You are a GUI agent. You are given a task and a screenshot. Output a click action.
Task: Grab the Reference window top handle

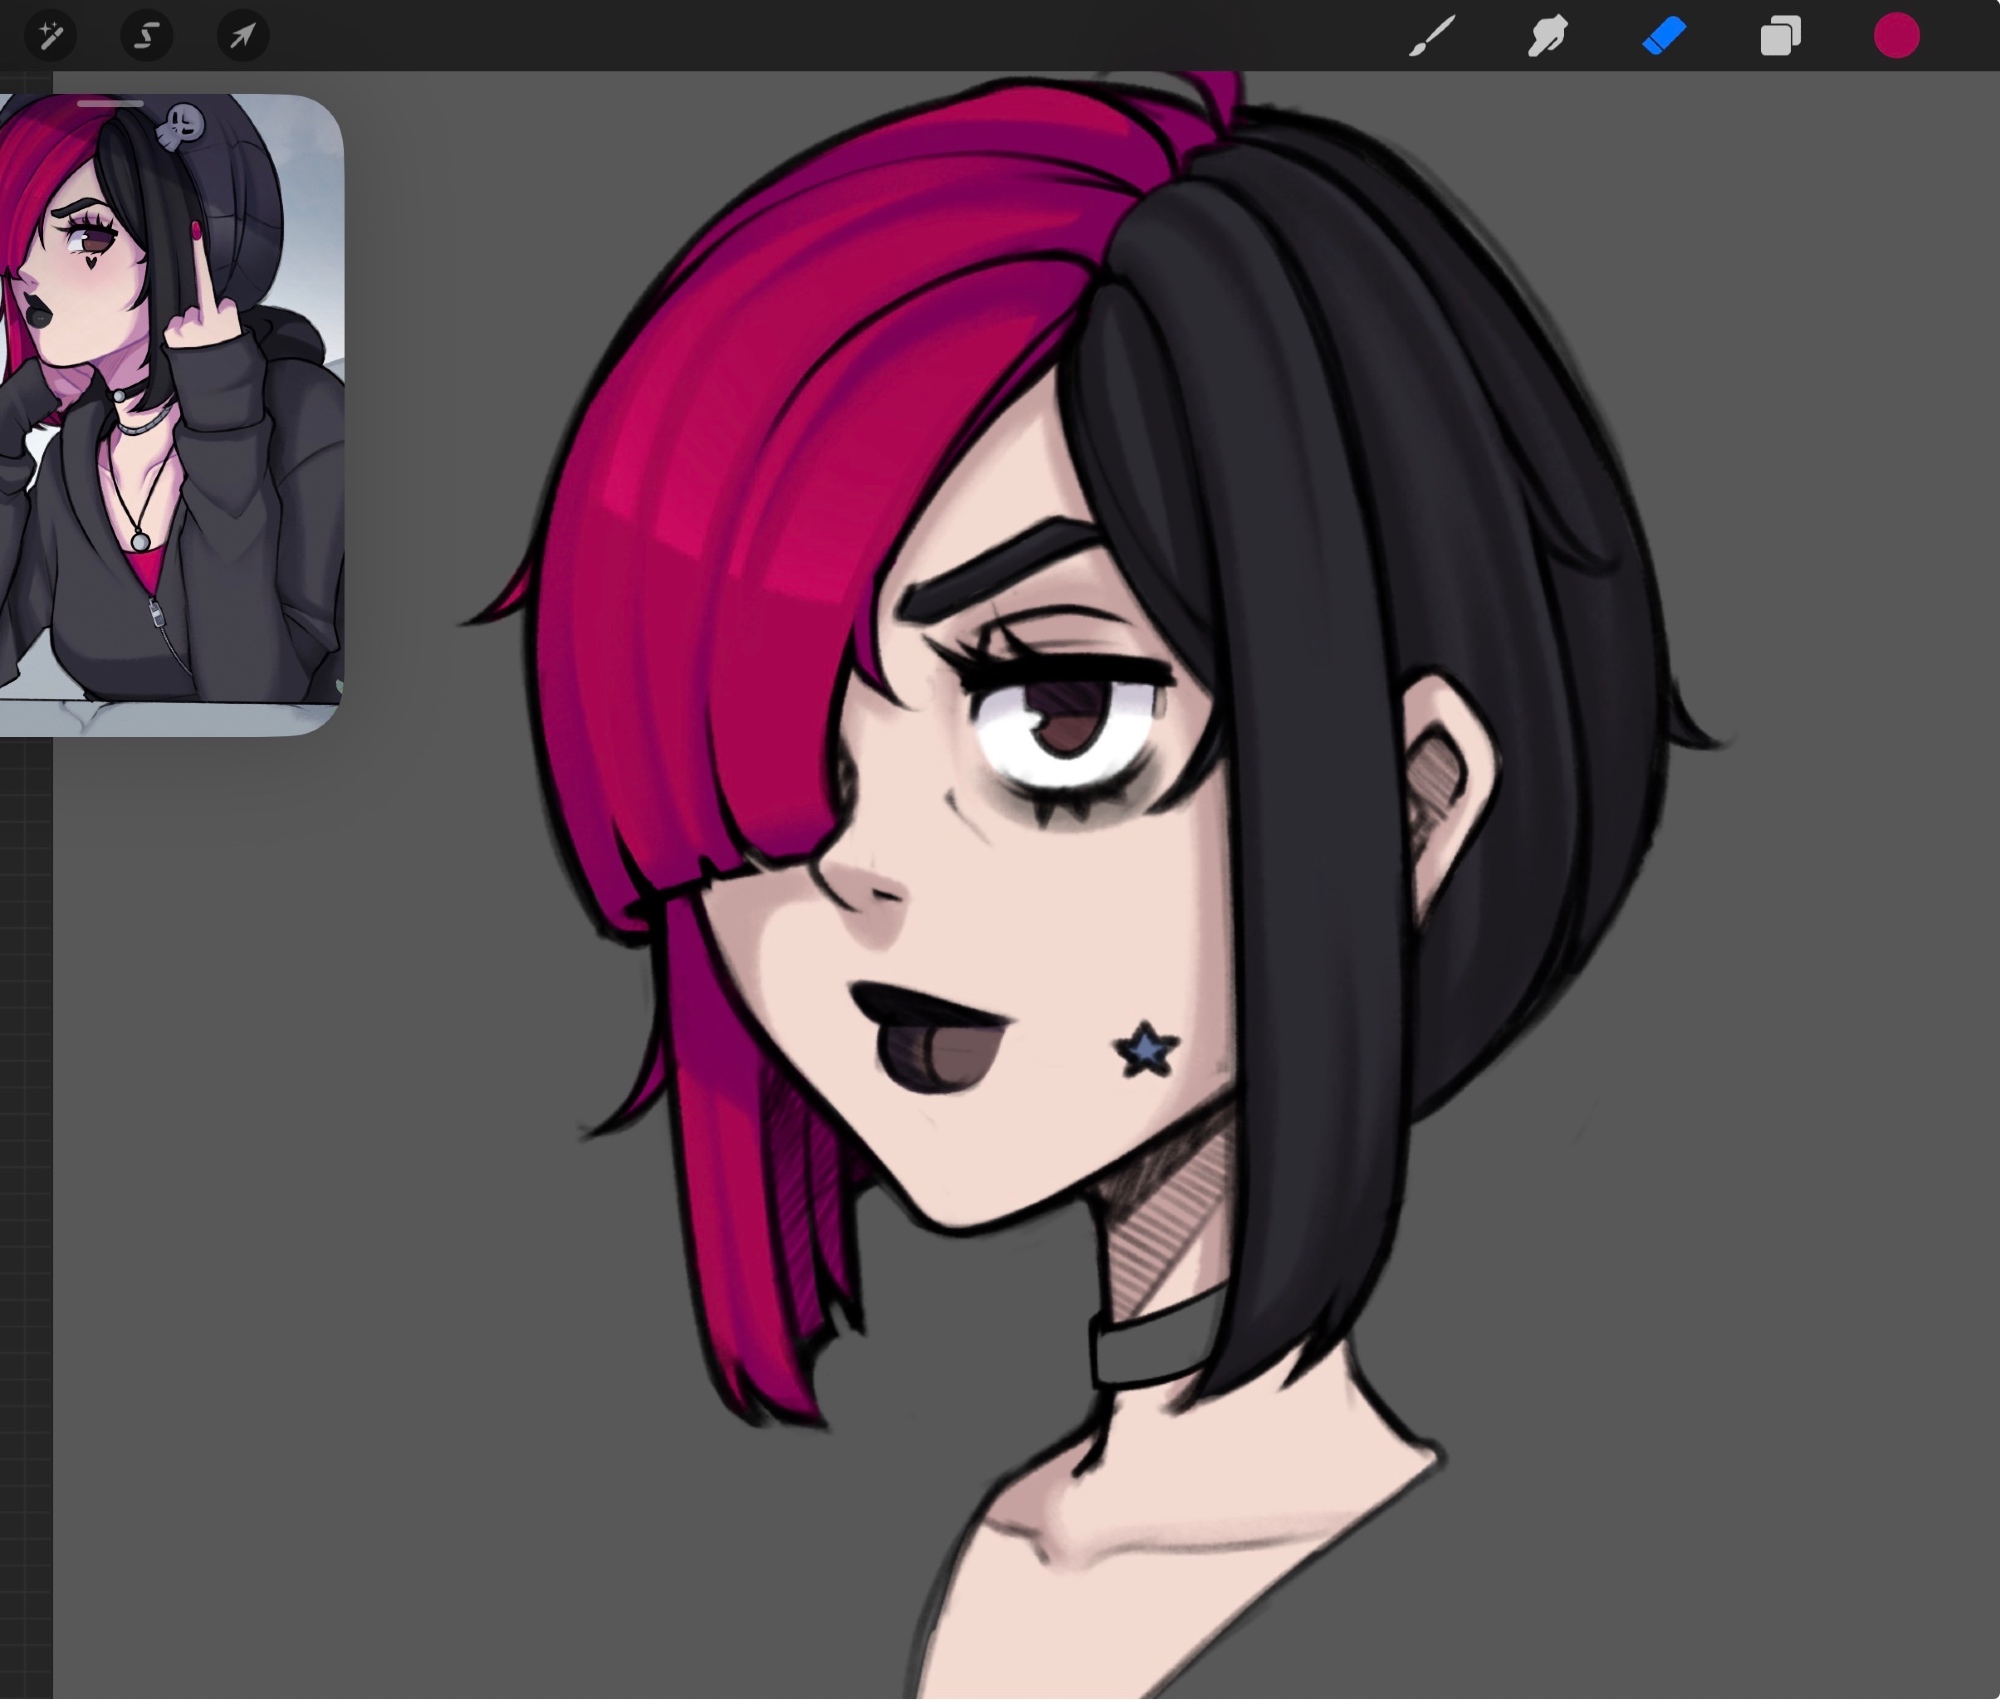click(110, 103)
